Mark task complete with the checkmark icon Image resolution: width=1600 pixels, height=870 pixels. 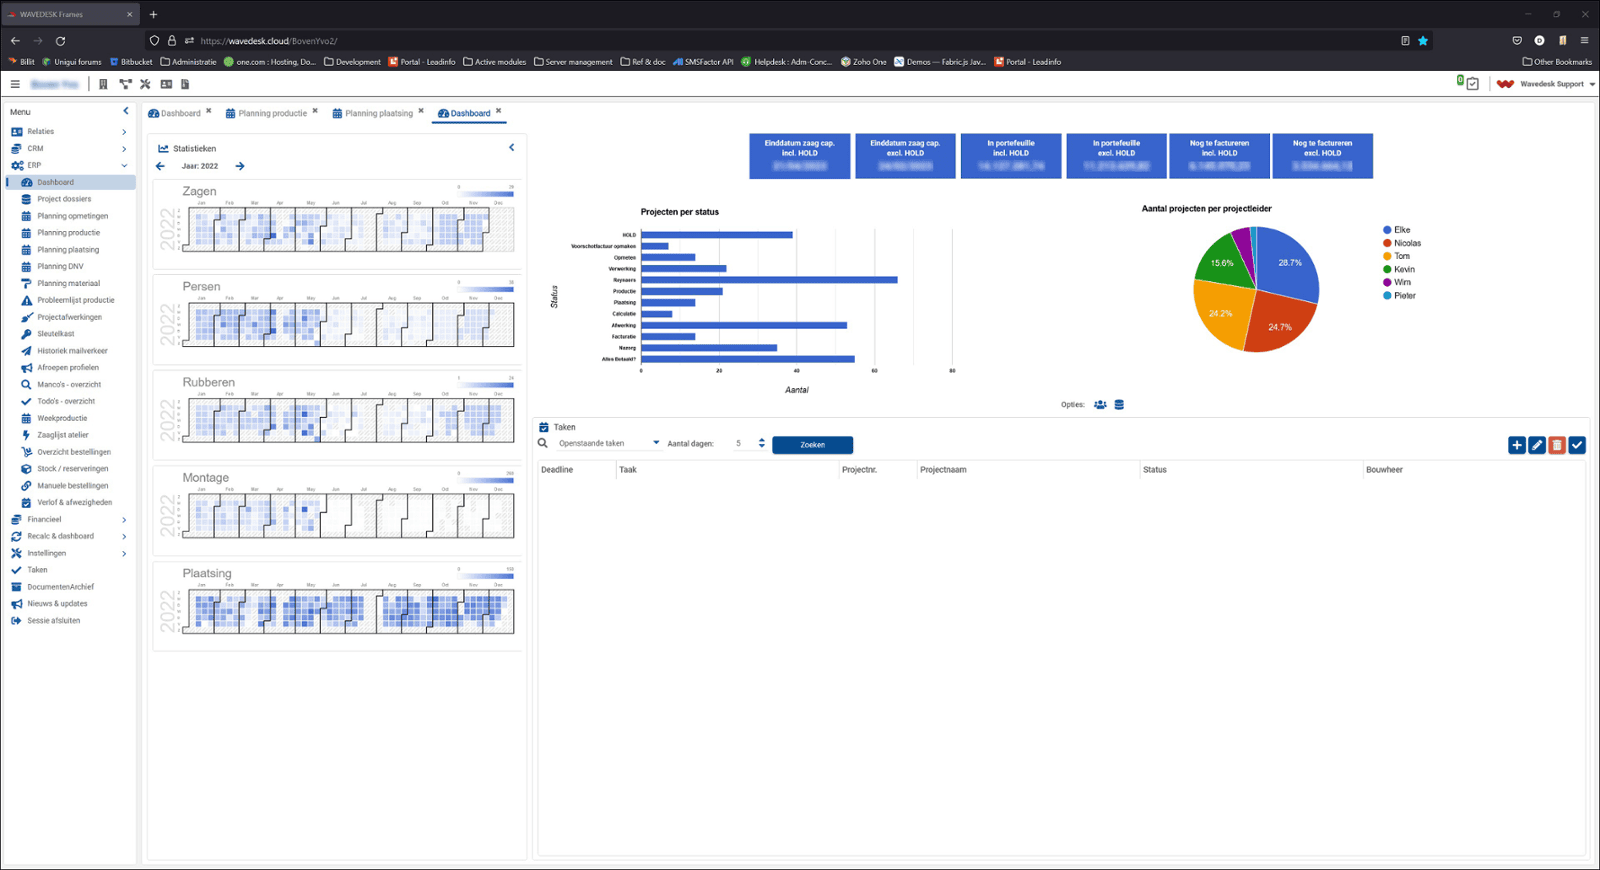tap(1577, 445)
